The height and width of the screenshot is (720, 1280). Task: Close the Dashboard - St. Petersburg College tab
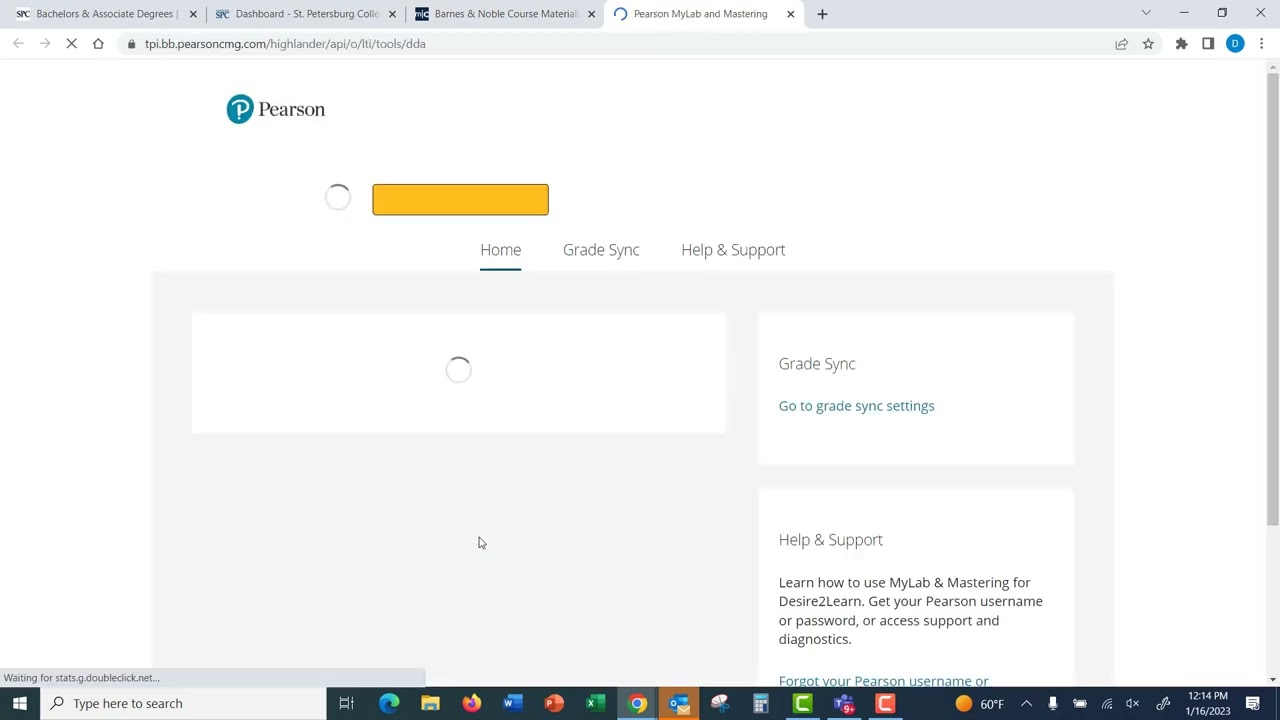[392, 14]
